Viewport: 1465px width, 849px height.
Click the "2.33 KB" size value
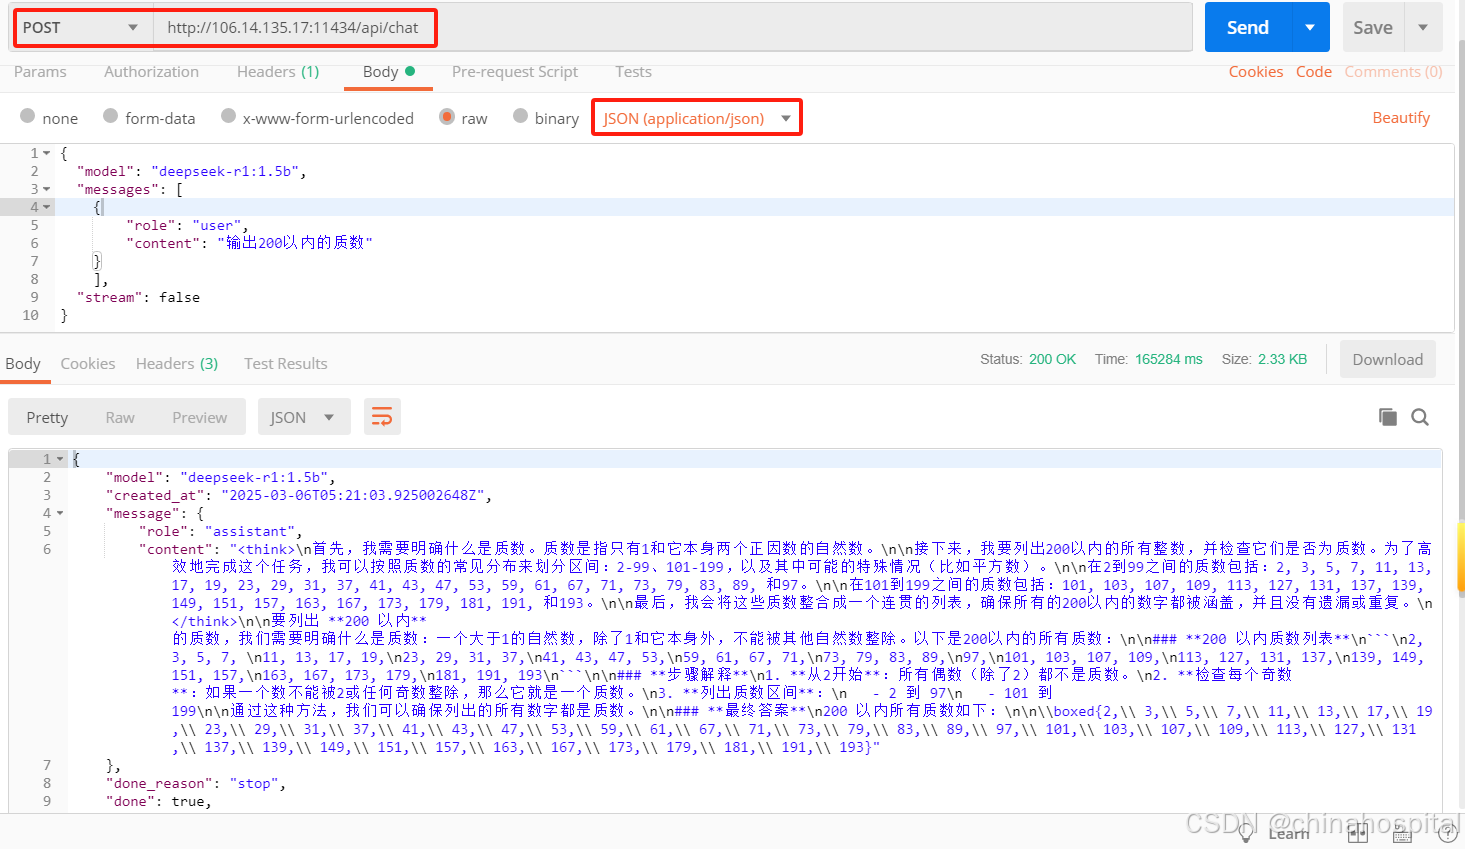[x=1283, y=359]
